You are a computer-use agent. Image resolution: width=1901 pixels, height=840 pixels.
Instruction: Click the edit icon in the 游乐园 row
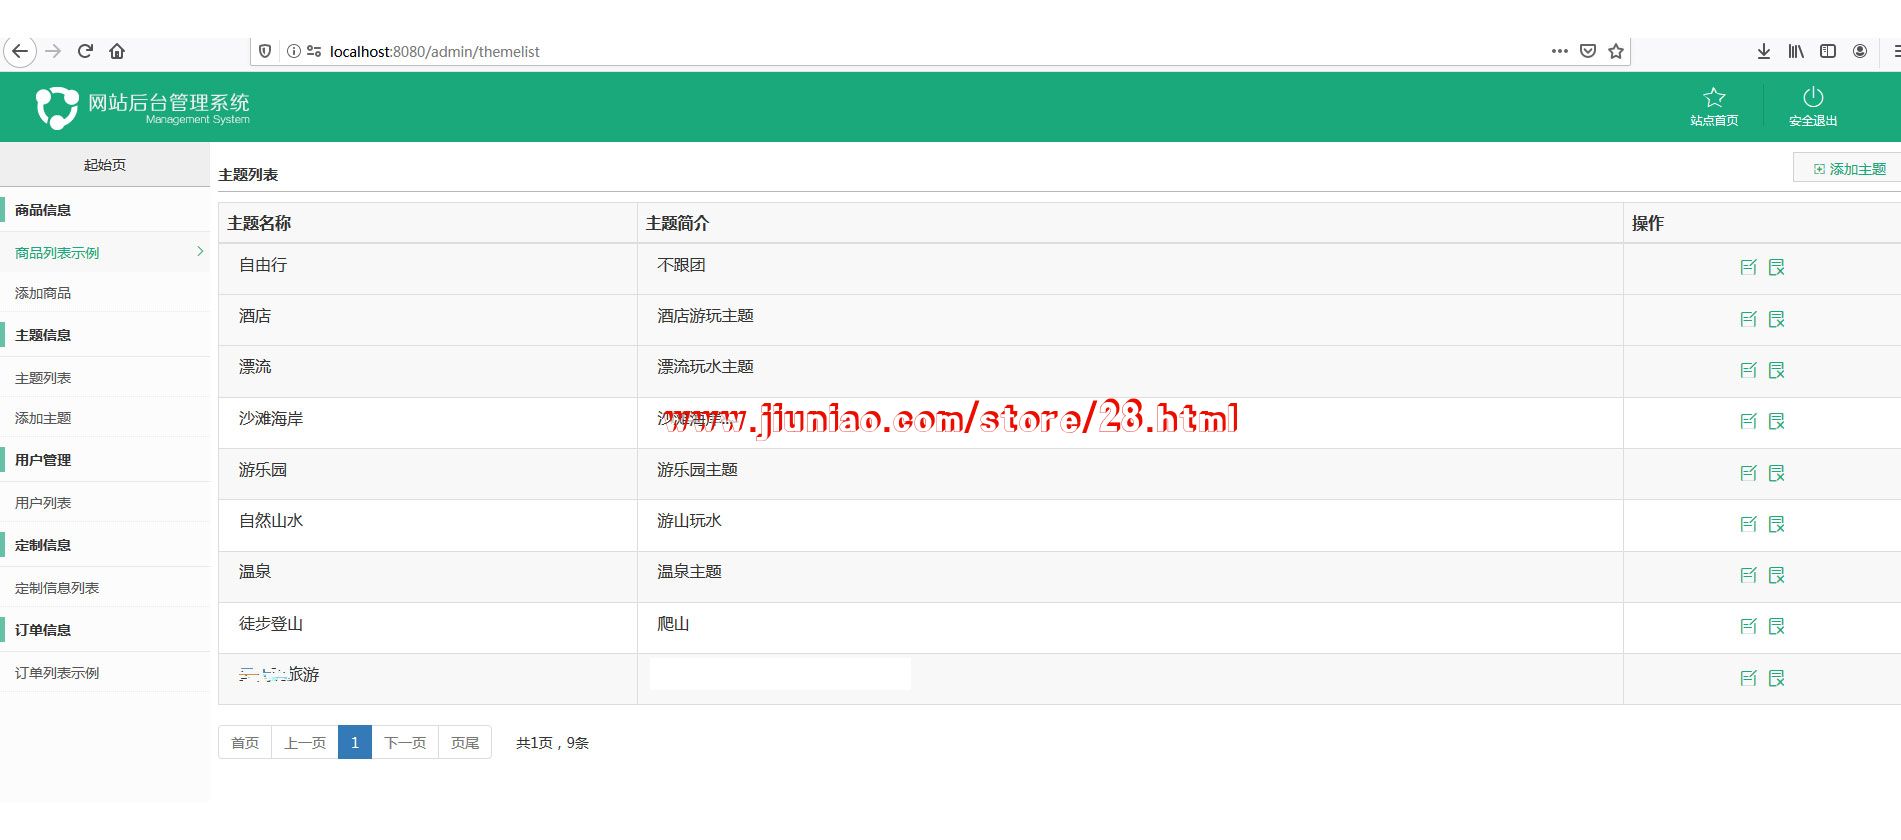point(1748,473)
